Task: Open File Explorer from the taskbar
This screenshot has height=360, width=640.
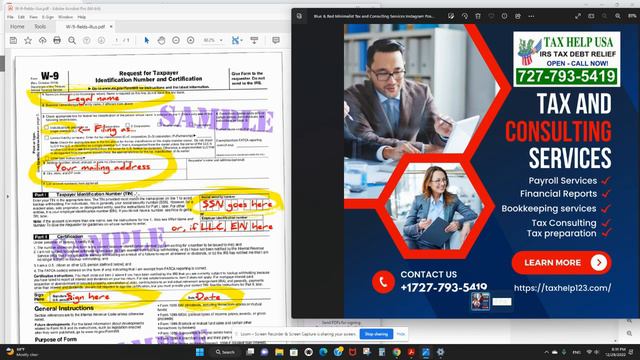Action: click(x=279, y=352)
